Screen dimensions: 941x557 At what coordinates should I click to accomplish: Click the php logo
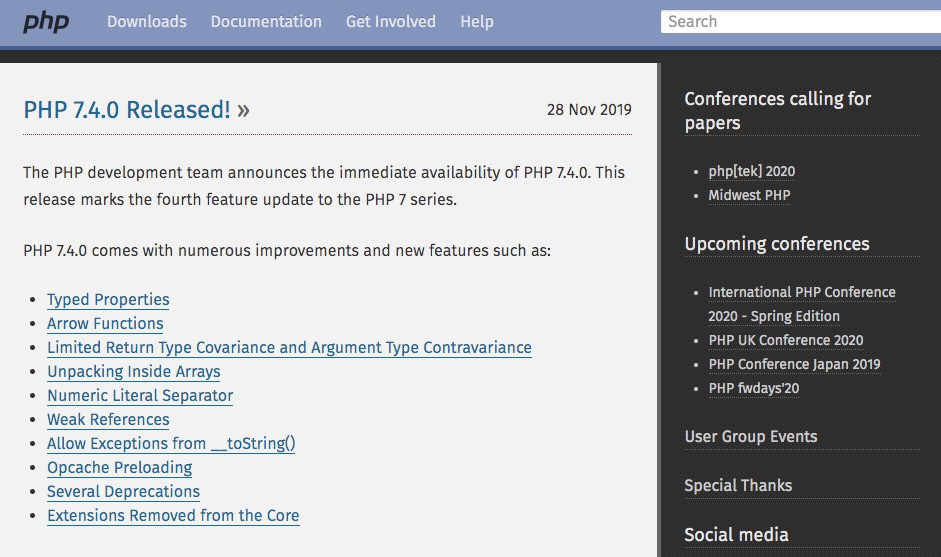(46, 21)
